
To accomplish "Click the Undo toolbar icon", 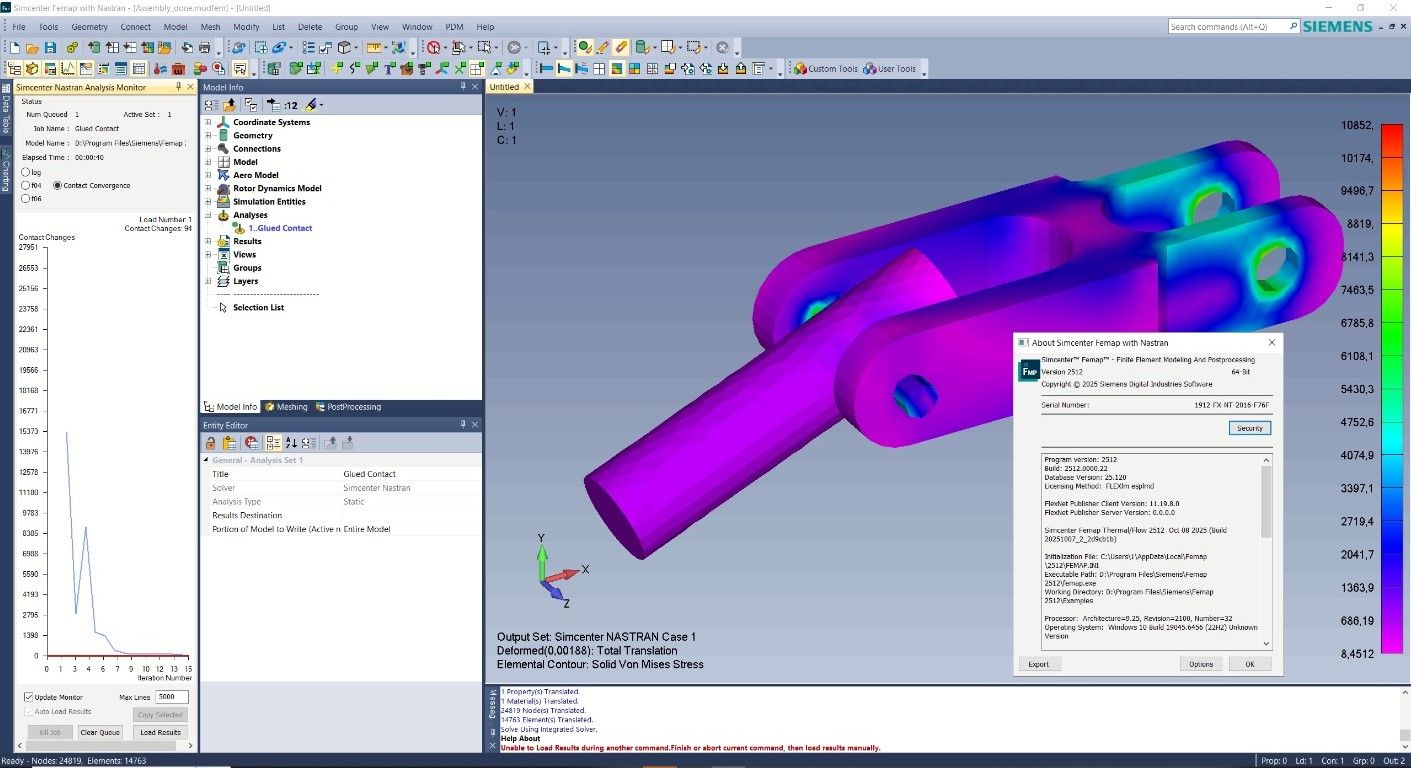I will (186, 47).
